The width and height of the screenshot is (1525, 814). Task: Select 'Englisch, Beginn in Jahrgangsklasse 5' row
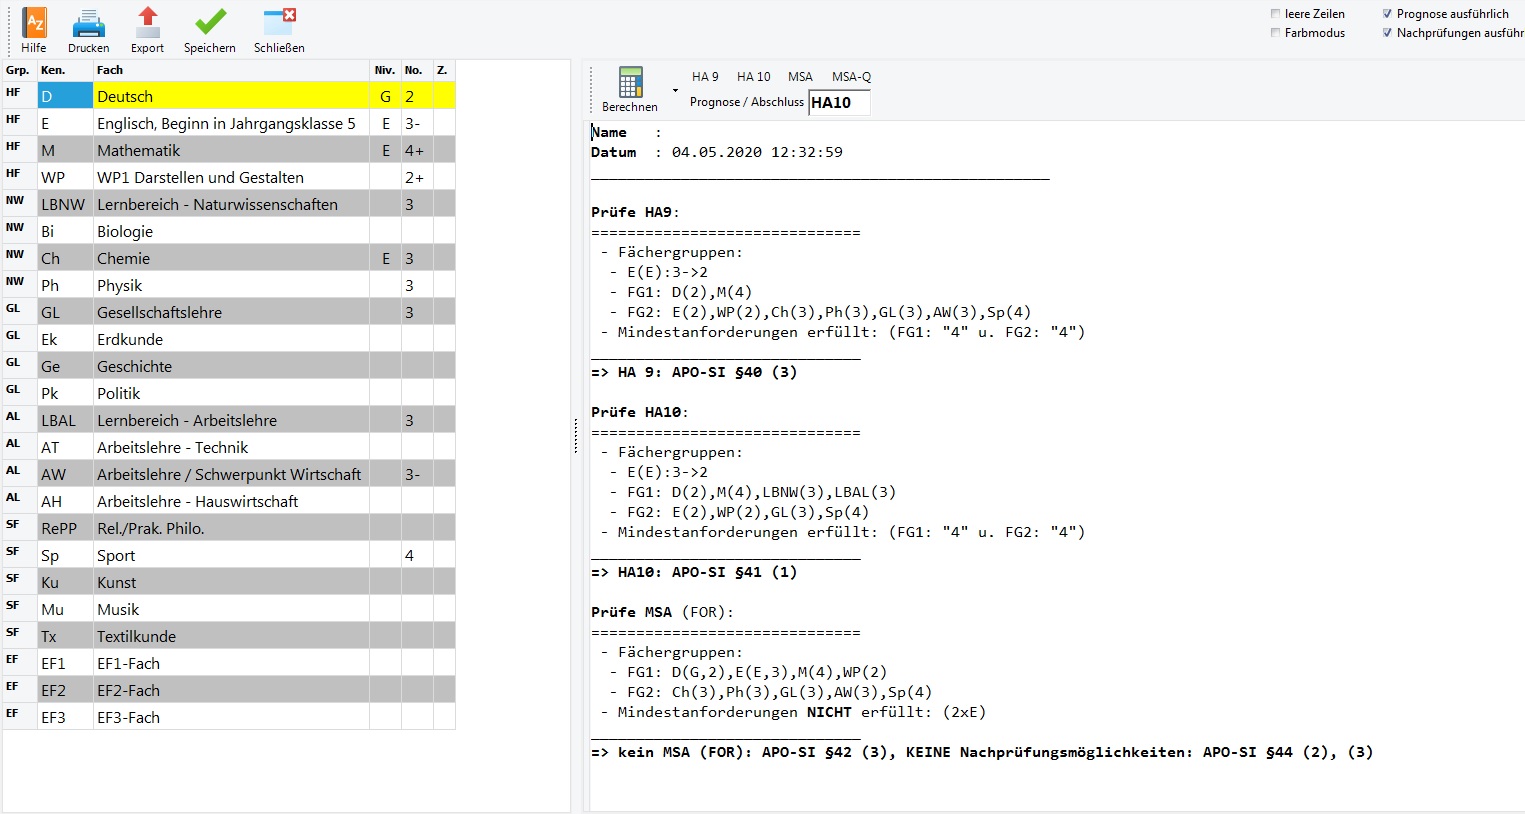pyautogui.click(x=229, y=123)
